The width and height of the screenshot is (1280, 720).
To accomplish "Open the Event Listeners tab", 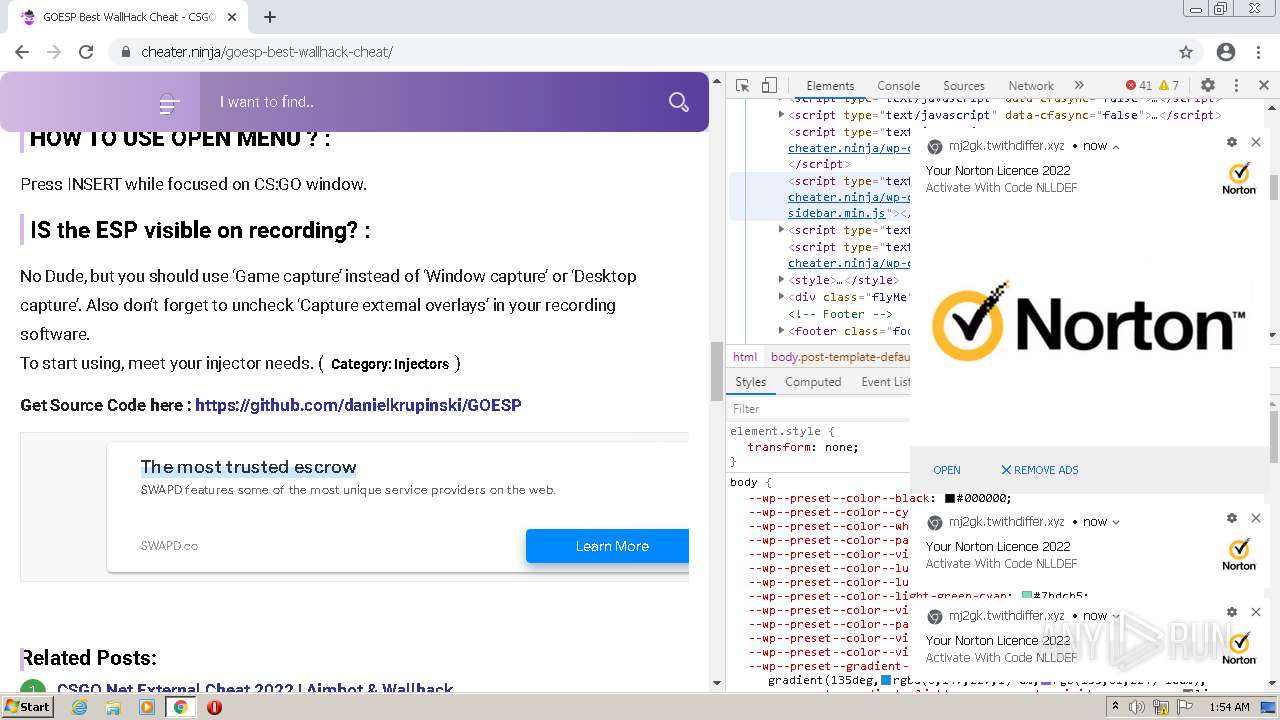I will 885,382.
